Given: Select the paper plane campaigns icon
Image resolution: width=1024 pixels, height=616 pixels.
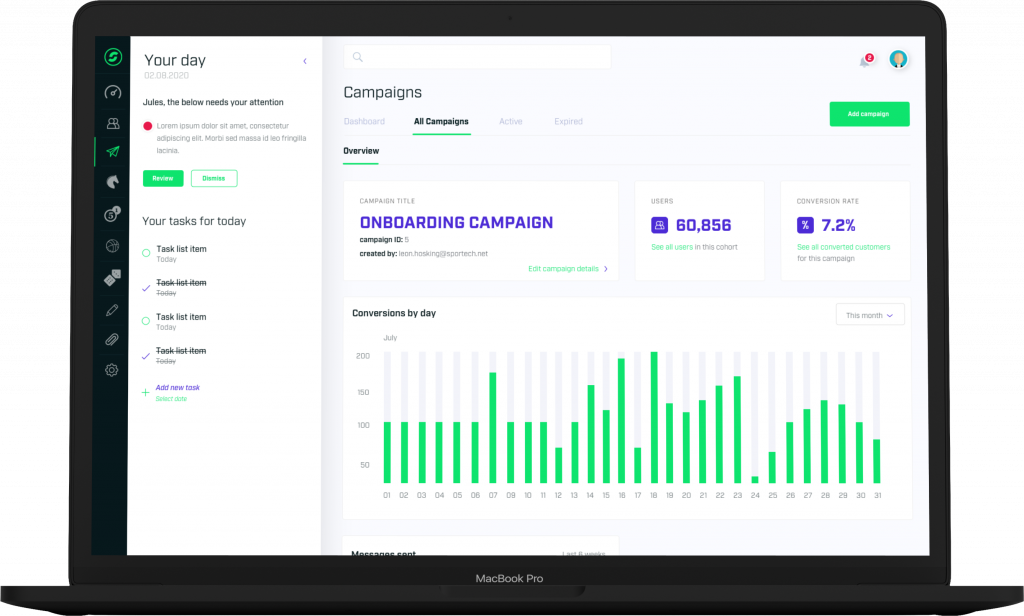Looking at the screenshot, I should [x=112, y=152].
